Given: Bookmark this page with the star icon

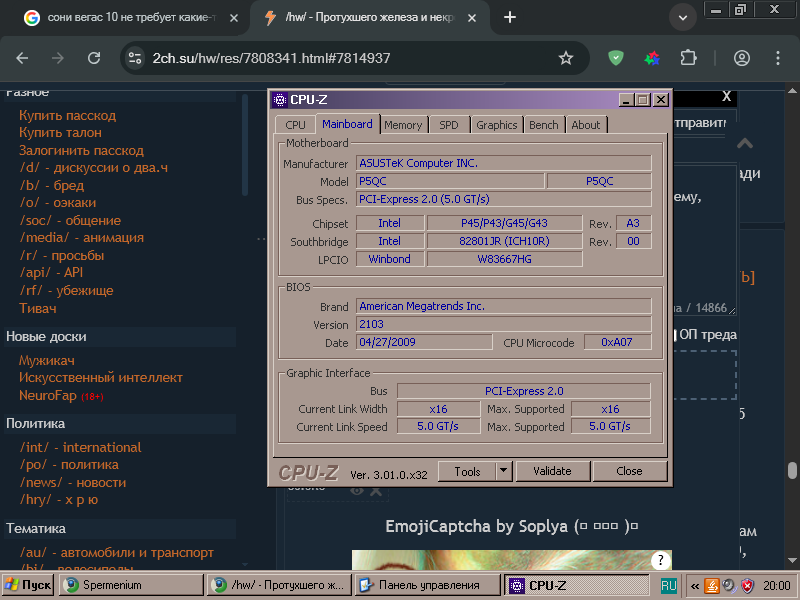Looking at the screenshot, I should click(565, 58).
